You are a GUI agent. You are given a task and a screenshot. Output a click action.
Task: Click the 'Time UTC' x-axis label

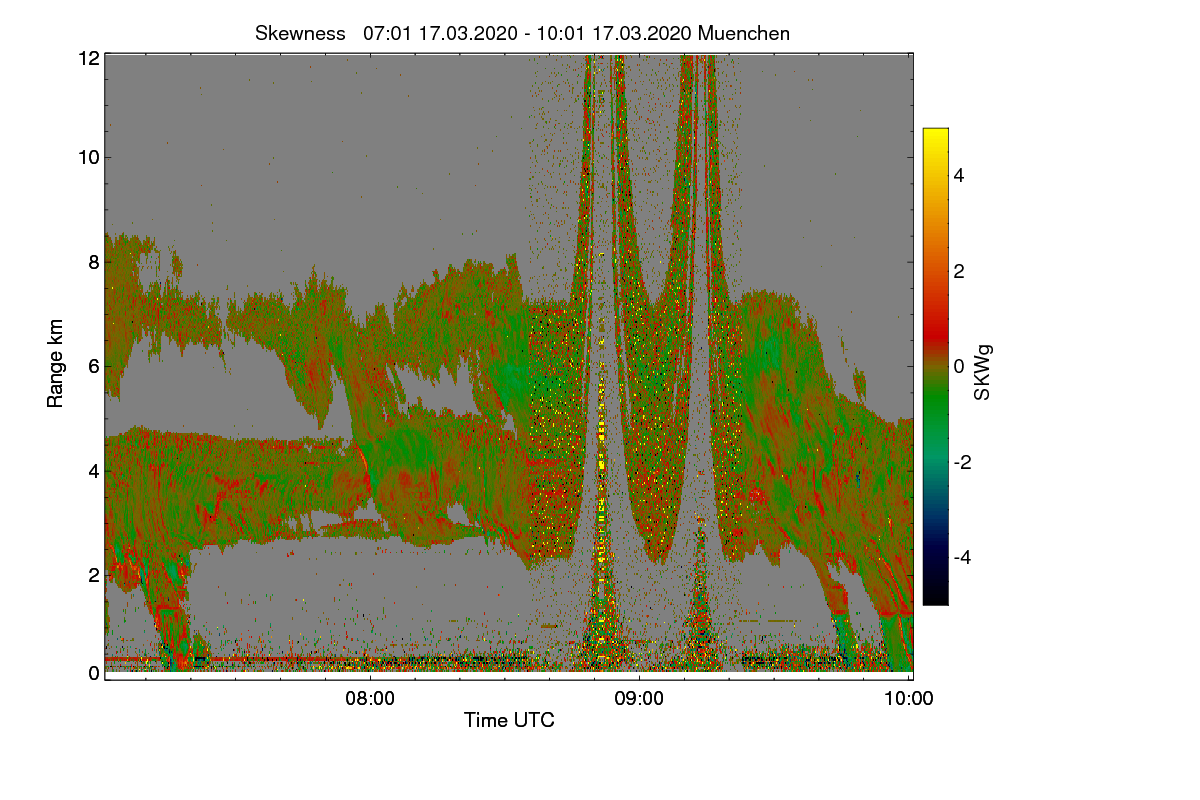[x=509, y=720]
